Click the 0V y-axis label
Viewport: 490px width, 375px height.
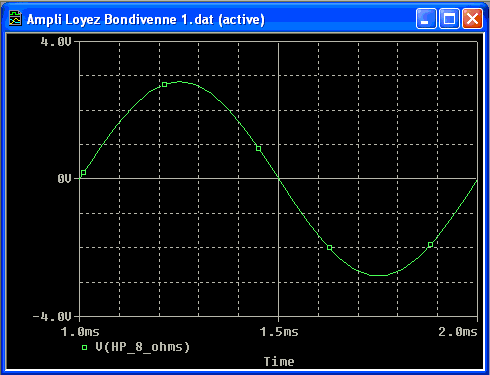[64, 179]
